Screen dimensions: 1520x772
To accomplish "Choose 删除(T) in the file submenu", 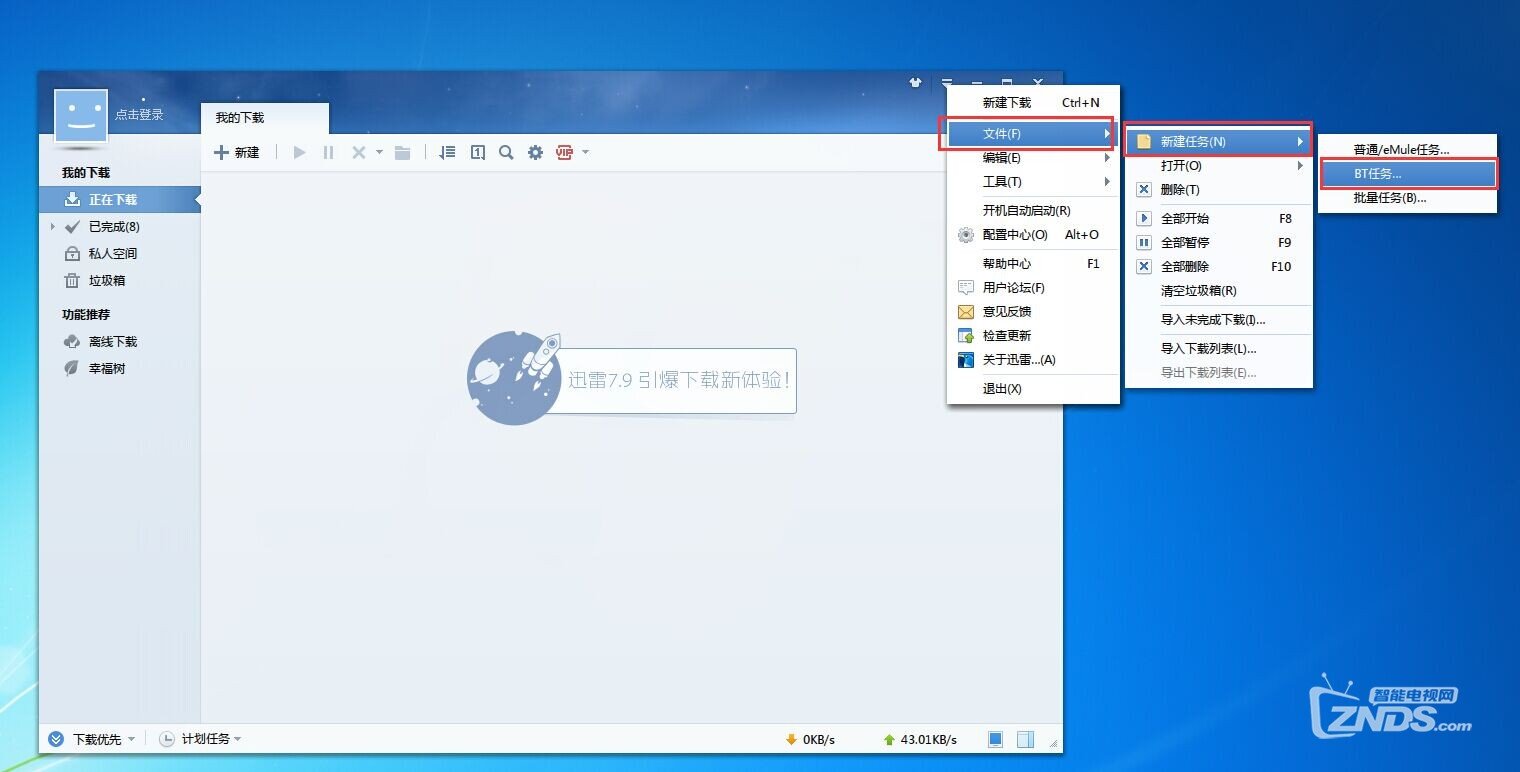I will tap(1218, 190).
